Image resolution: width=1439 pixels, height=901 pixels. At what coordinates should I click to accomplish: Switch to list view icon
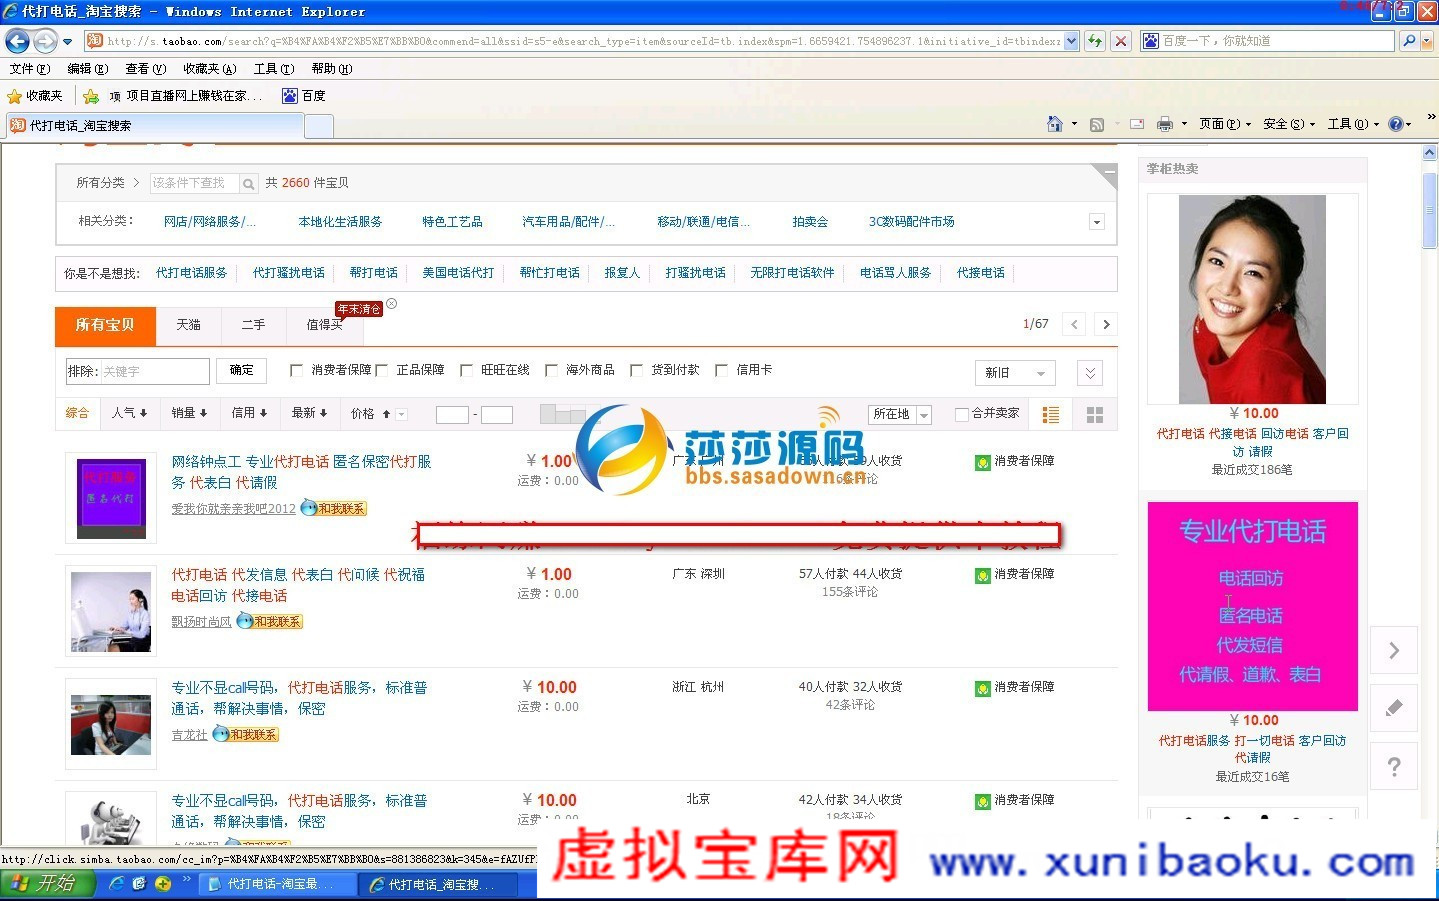coord(1050,414)
